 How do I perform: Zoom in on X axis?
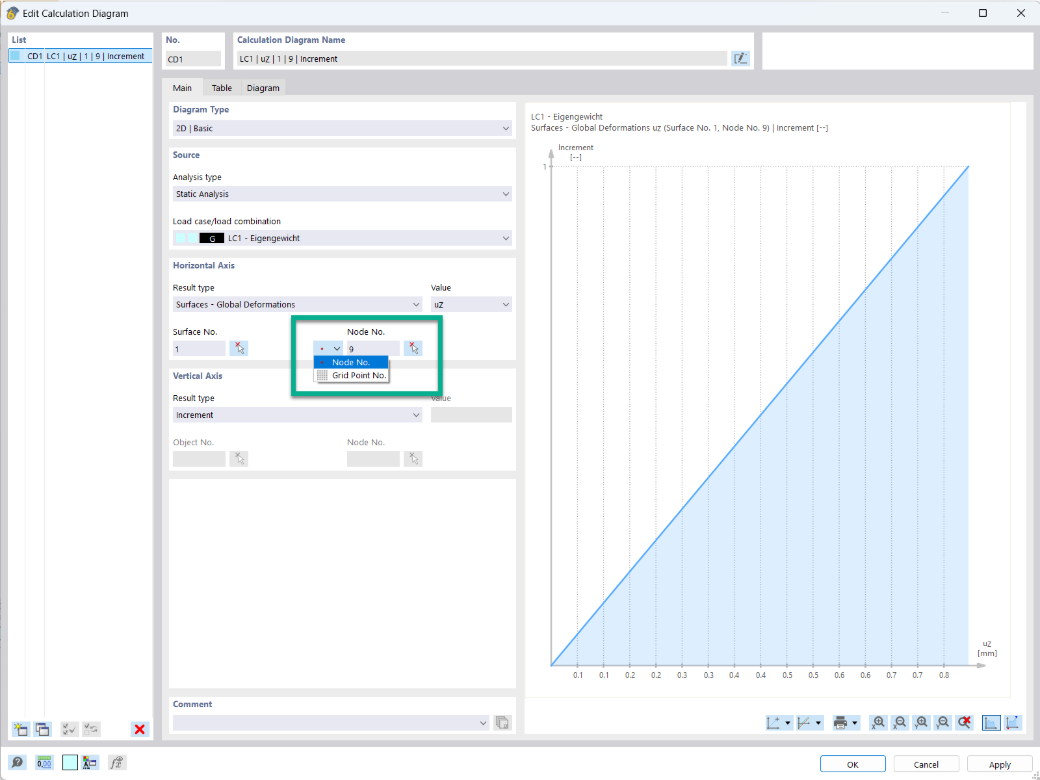[x=878, y=723]
